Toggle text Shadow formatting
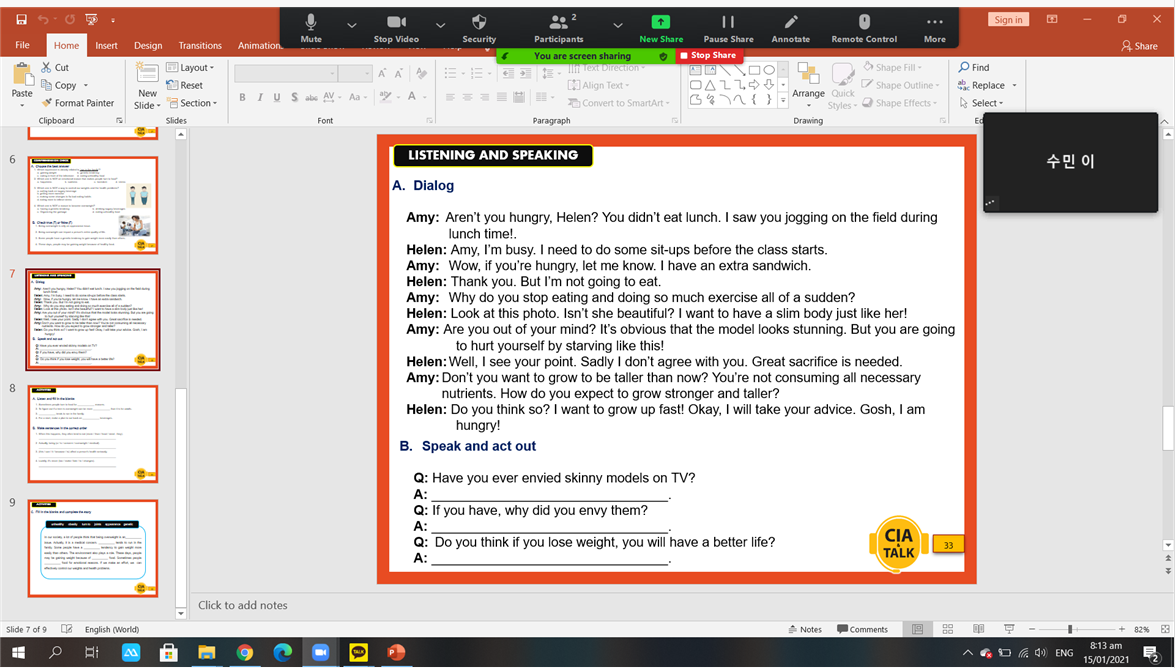Viewport: 1175px width, 668px height. (x=294, y=97)
